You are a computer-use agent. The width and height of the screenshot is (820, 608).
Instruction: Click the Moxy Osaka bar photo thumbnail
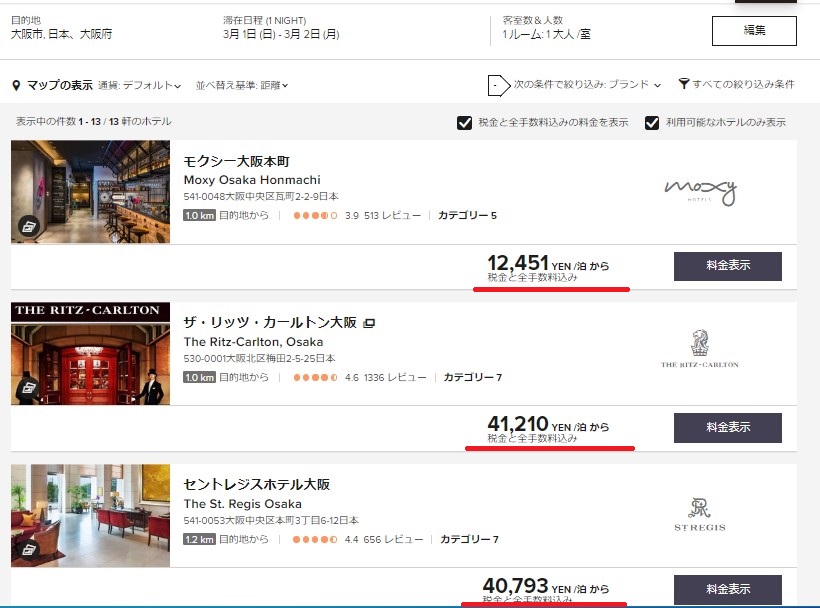coord(90,191)
